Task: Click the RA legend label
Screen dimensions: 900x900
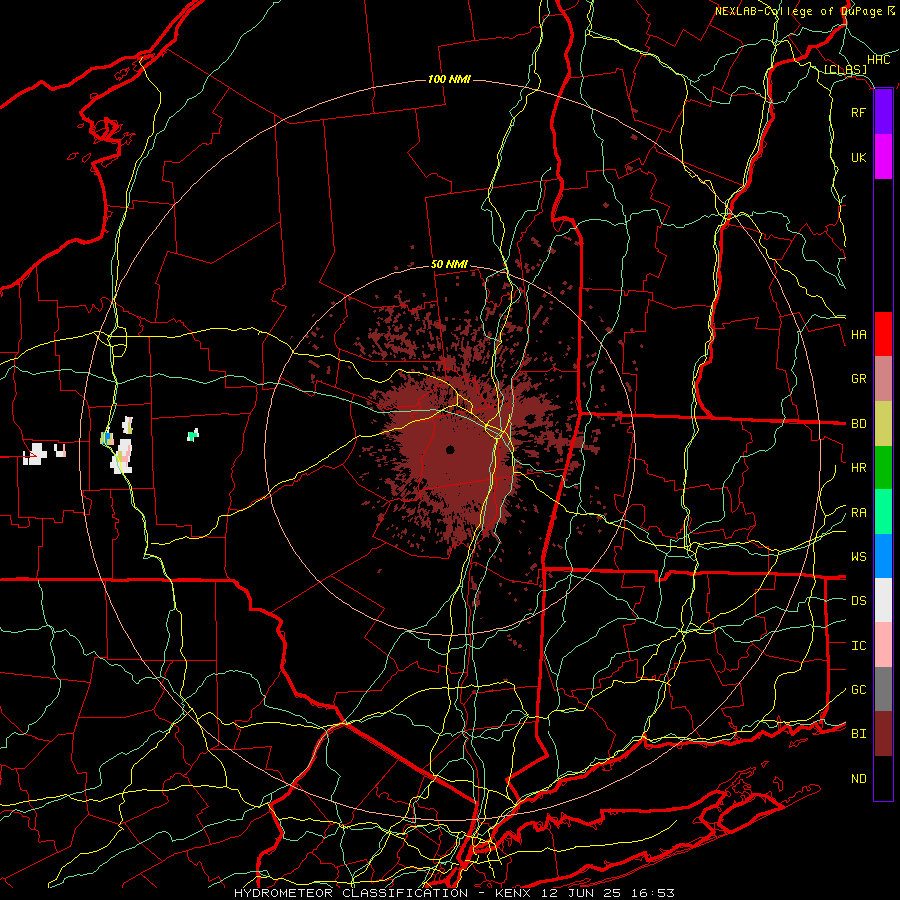Action: [x=859, y=513]
